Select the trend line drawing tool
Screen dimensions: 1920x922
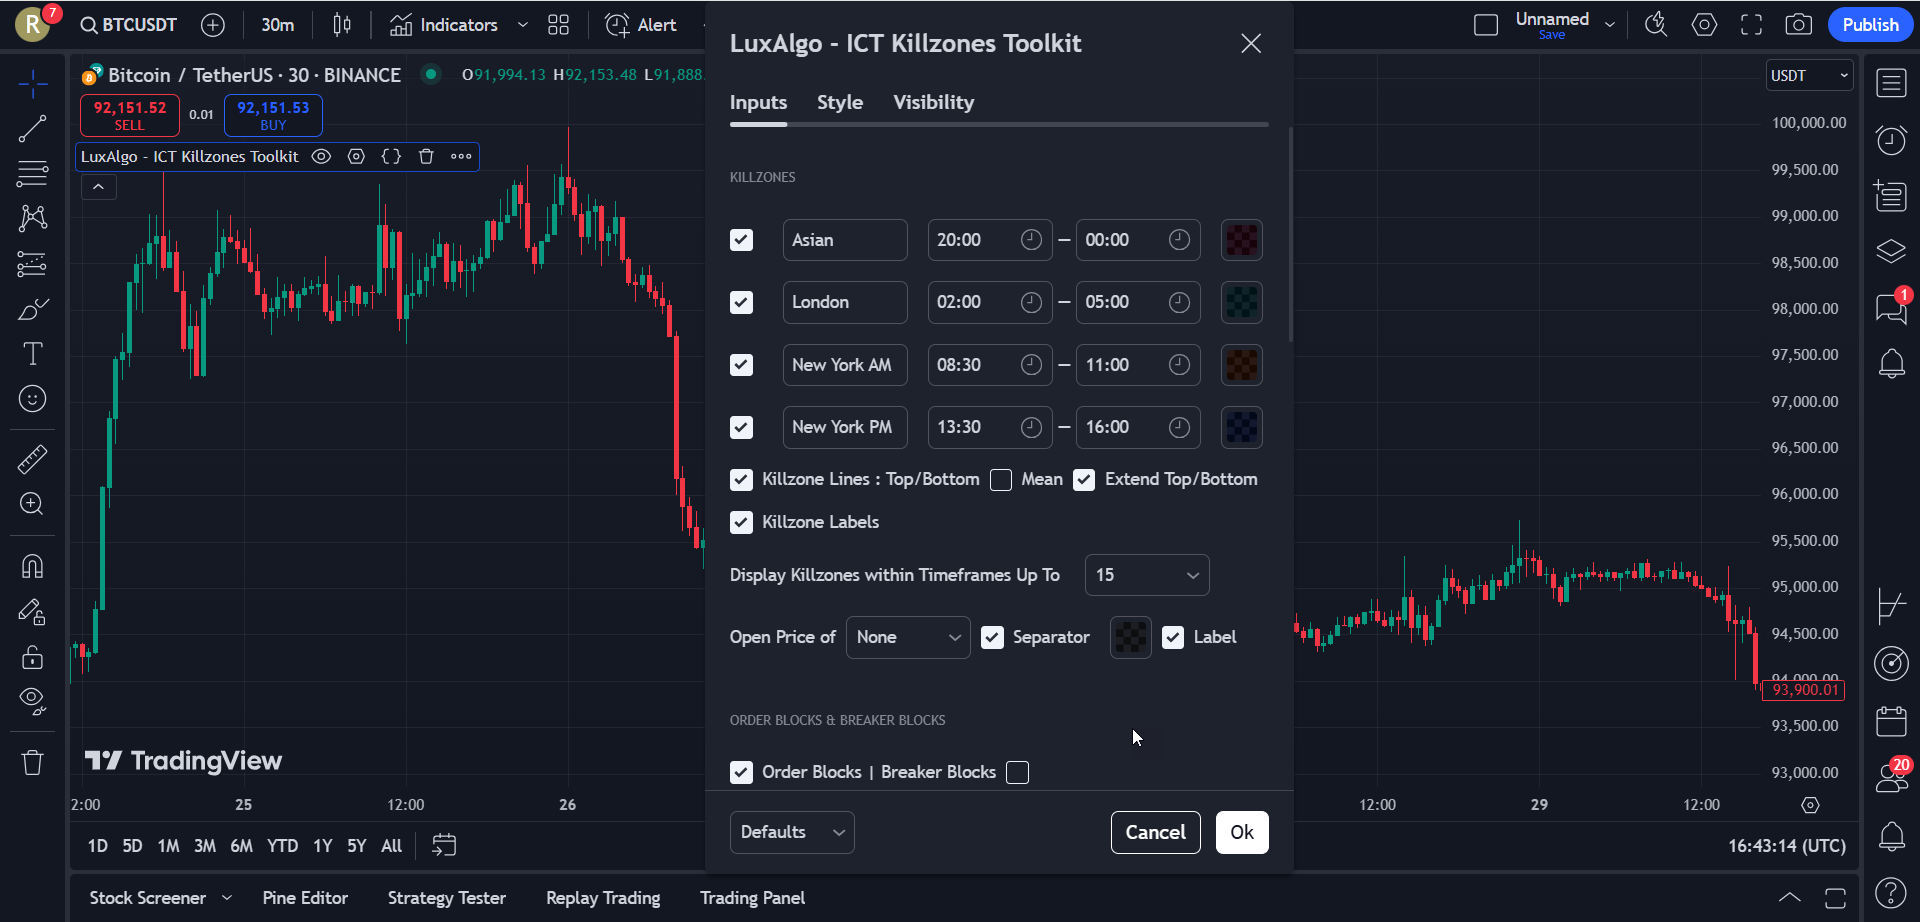[x=33, y=128]
